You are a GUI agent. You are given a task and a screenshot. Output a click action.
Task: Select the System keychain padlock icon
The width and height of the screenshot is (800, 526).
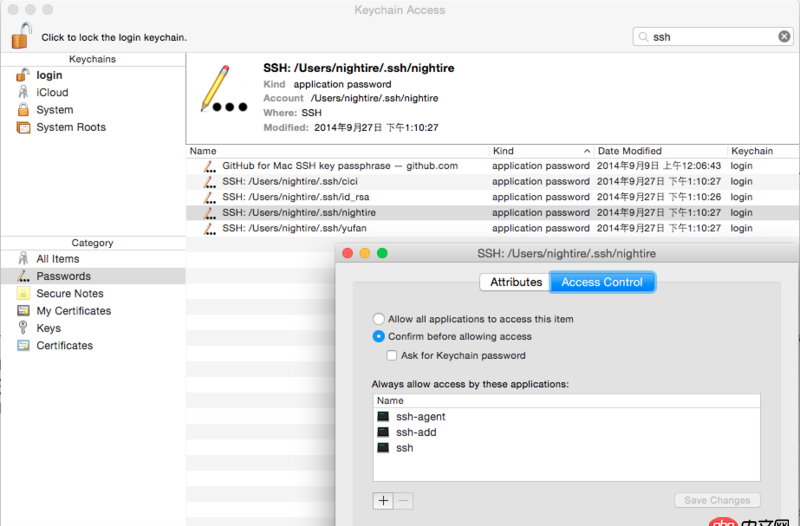pos(23,110)
